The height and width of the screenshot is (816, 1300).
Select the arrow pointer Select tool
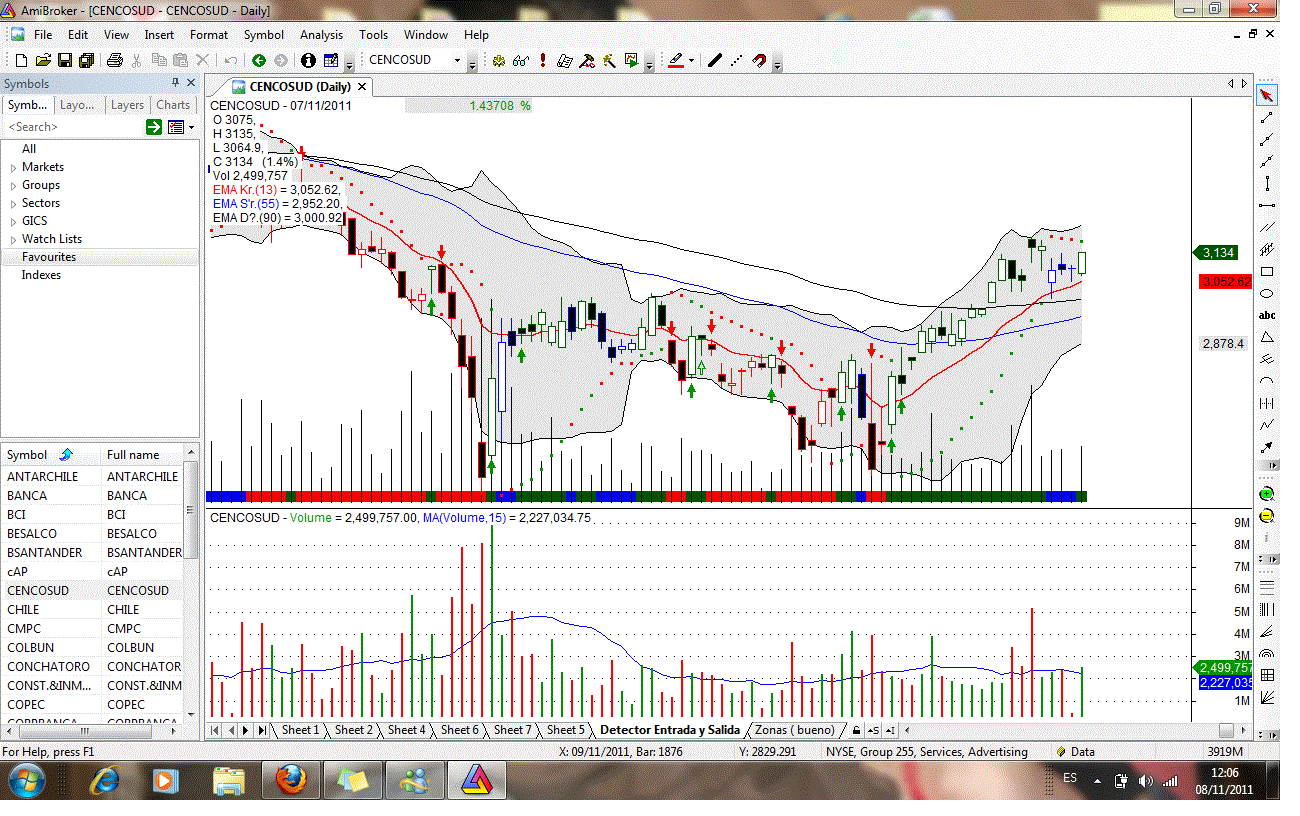point(1267,96)
